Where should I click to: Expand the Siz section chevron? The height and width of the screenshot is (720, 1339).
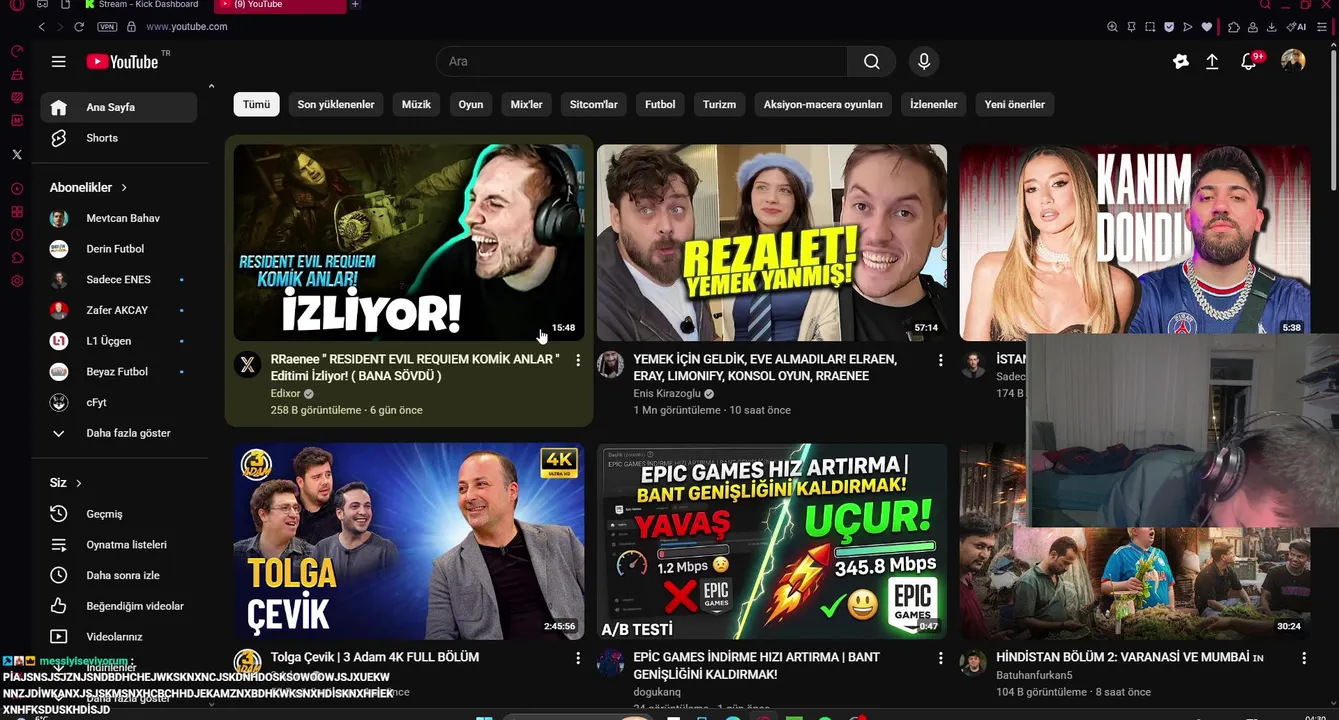pyautogui.click(x=79, y=483)
